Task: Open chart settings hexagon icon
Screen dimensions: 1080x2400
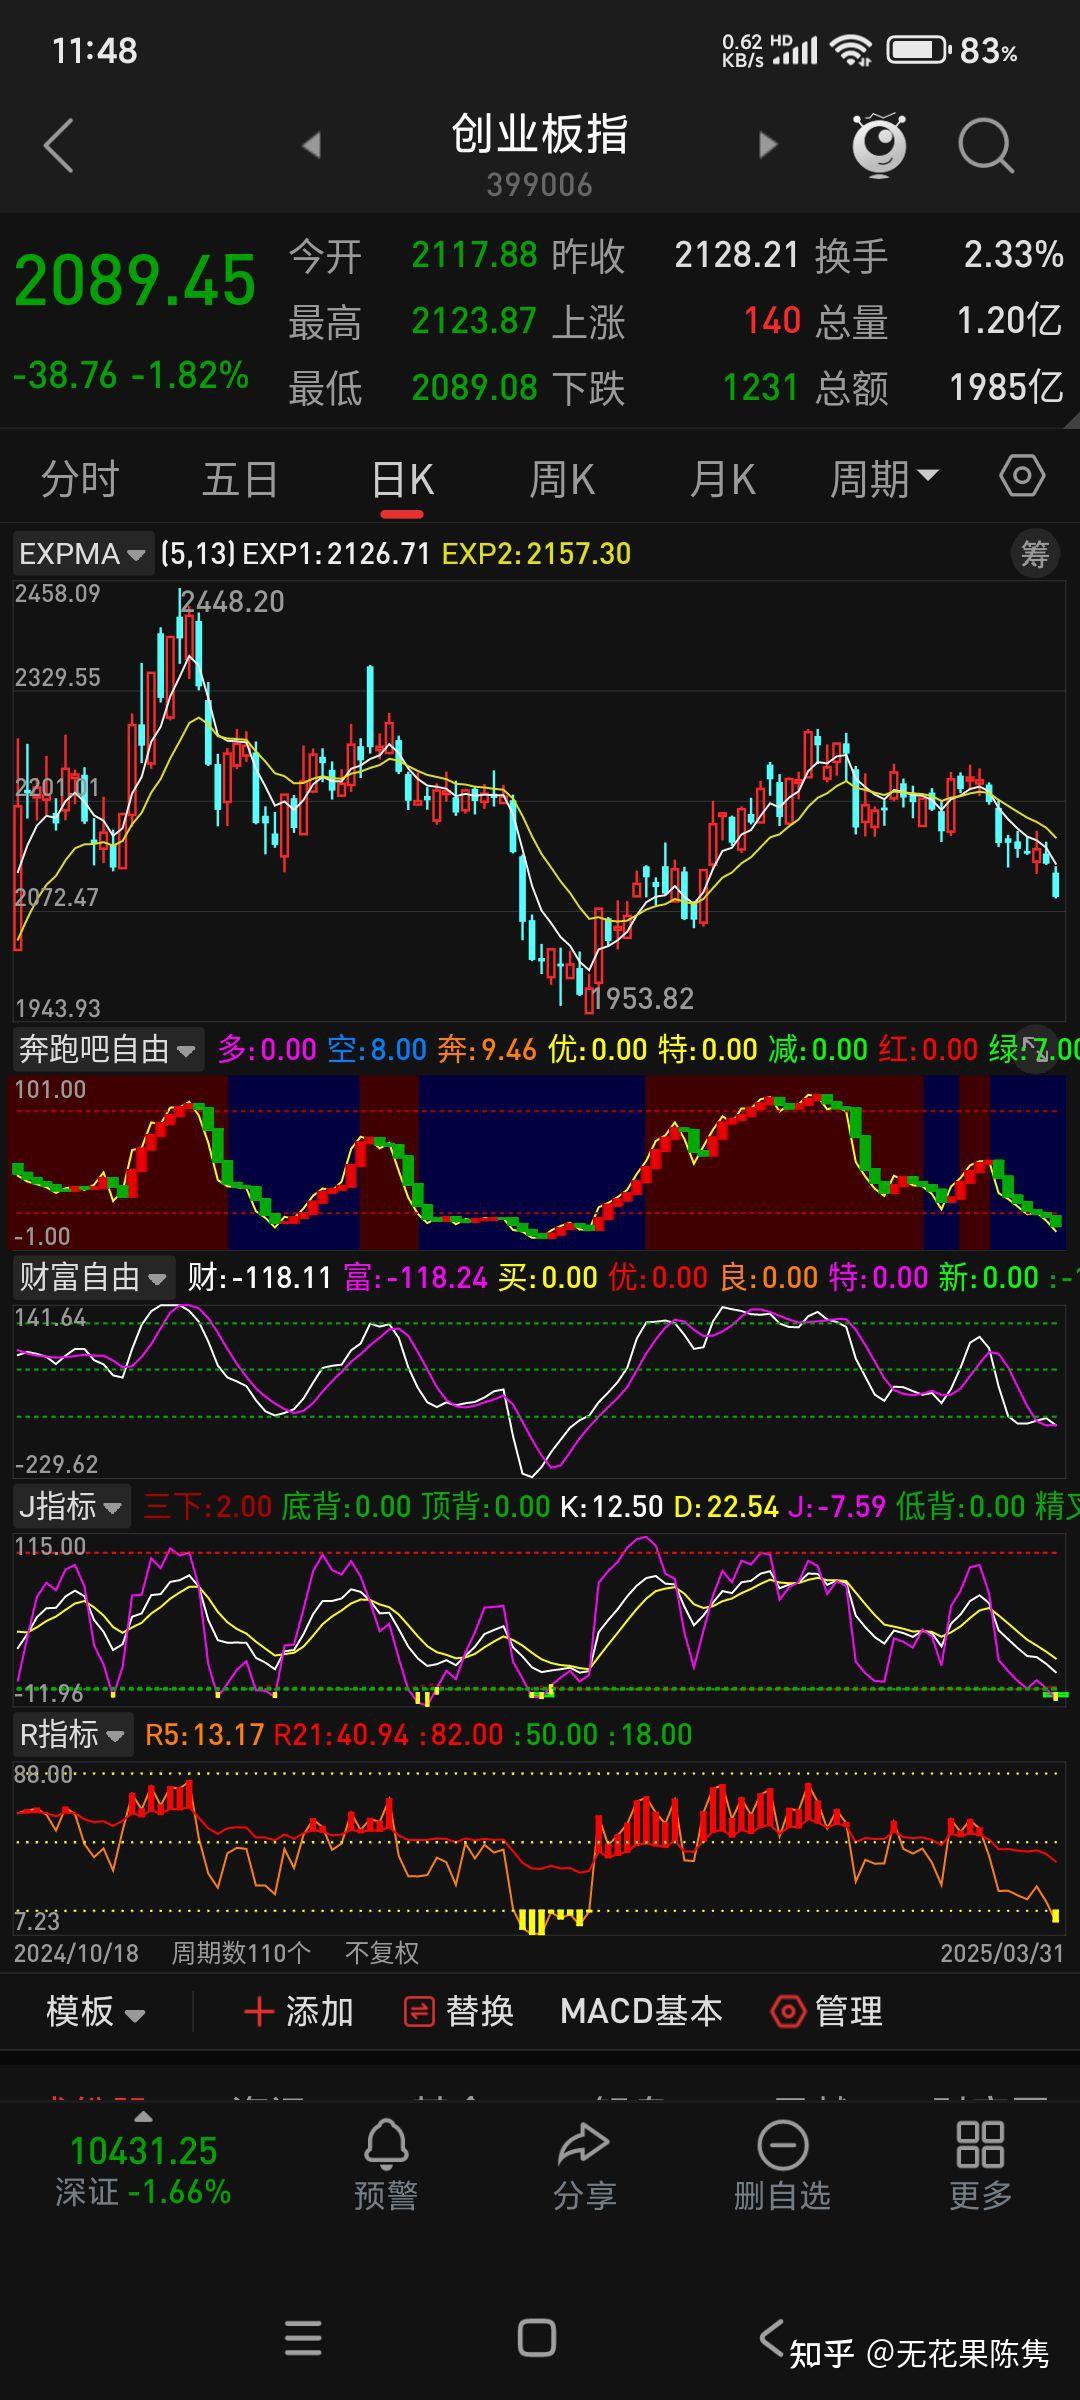Action: tap(1021, 476)
